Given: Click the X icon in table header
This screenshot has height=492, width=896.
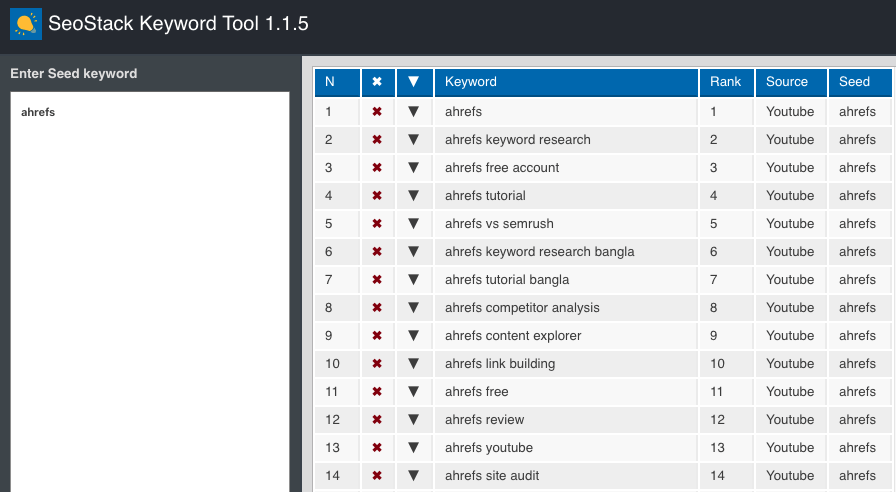Looking at the screenshot, I should click(x=377, y=82).
